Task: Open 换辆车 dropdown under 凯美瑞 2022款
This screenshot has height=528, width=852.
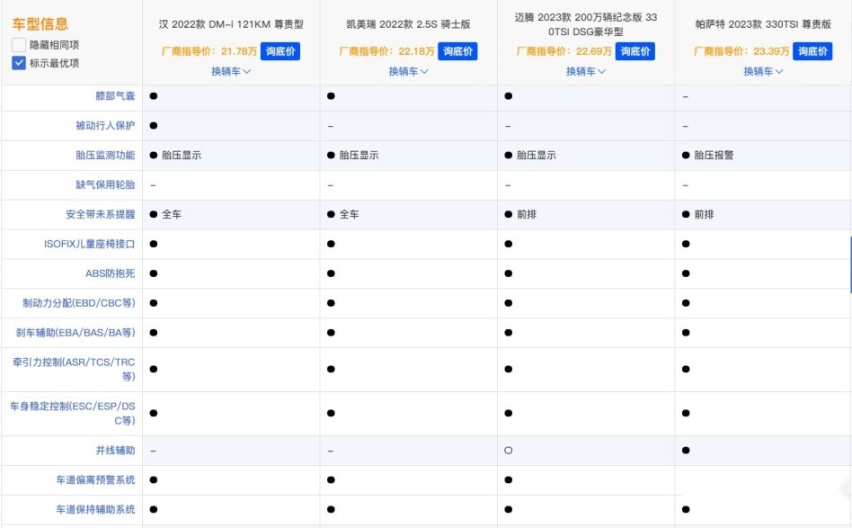Action: point(409,71)
